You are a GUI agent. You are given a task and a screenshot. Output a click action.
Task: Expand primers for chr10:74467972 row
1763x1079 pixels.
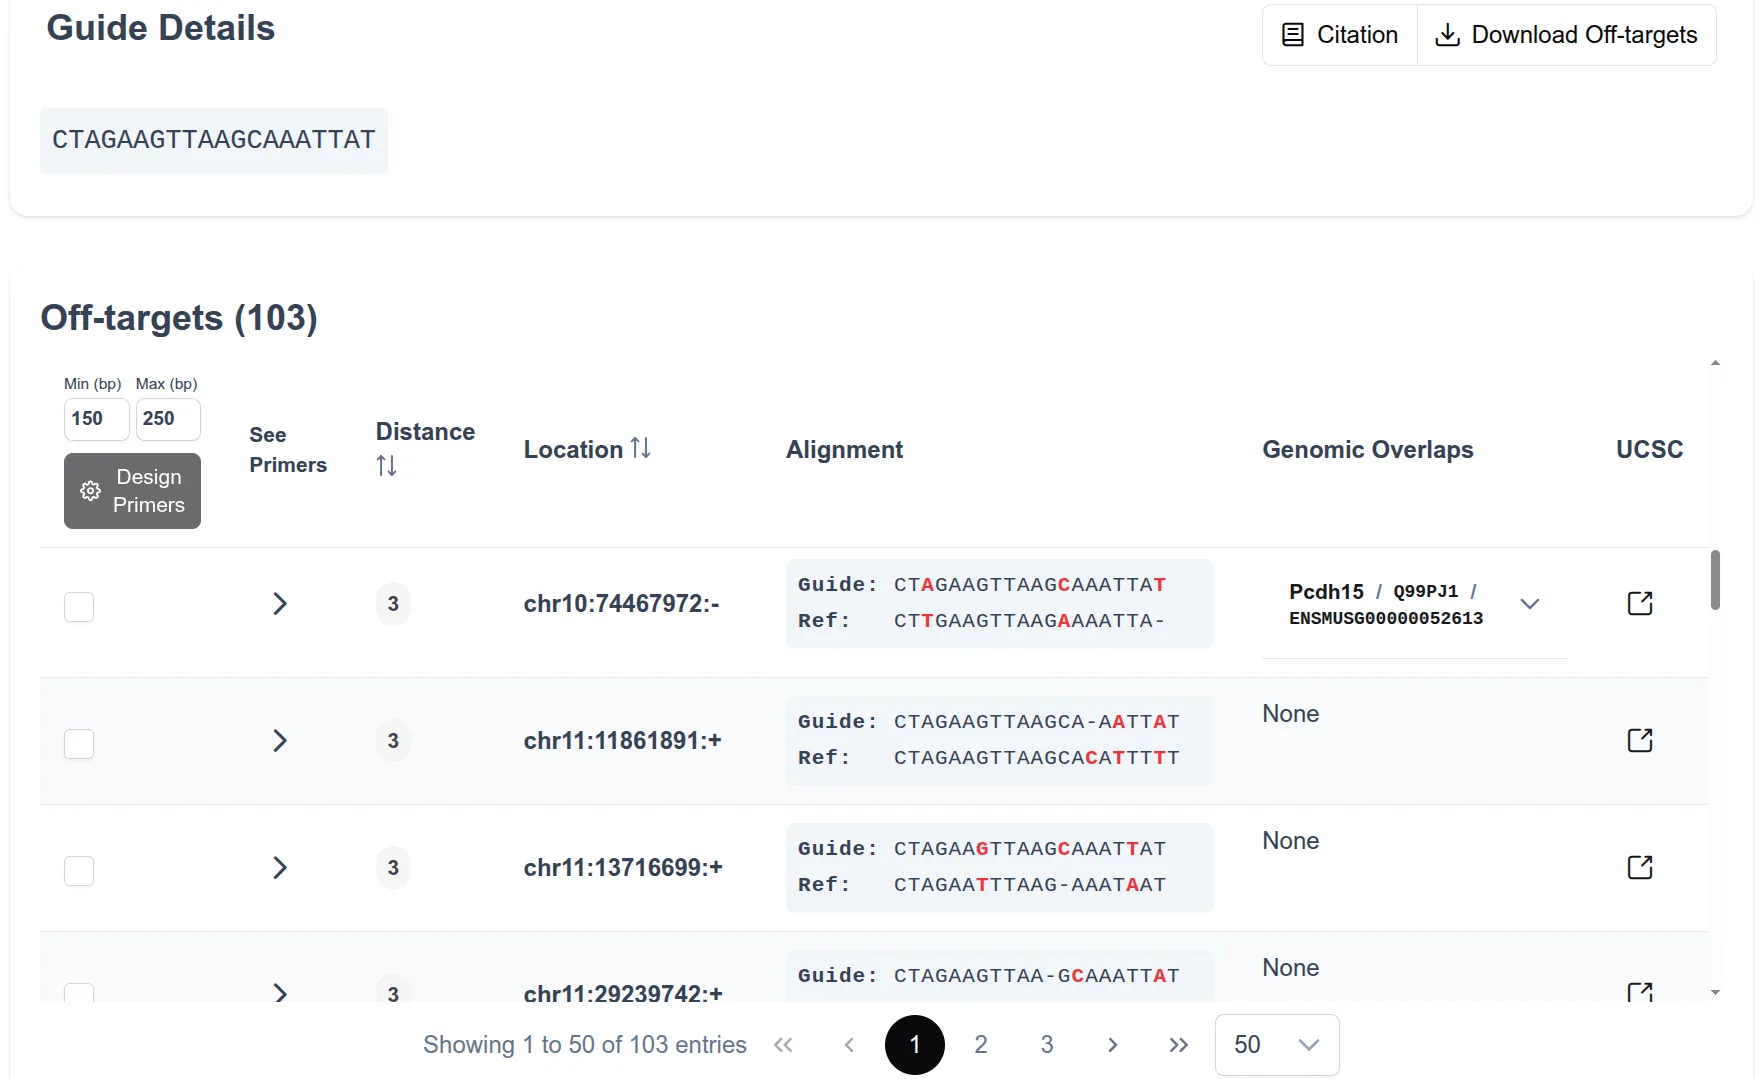point(280,604)
